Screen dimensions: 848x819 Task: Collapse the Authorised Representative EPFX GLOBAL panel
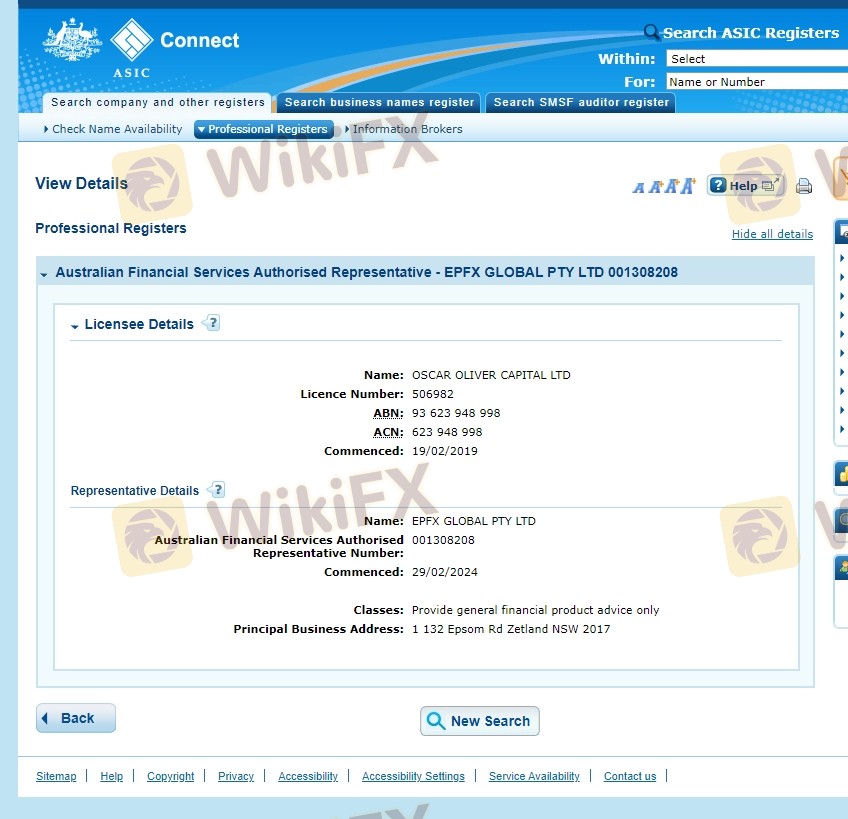tap(44, 273)
